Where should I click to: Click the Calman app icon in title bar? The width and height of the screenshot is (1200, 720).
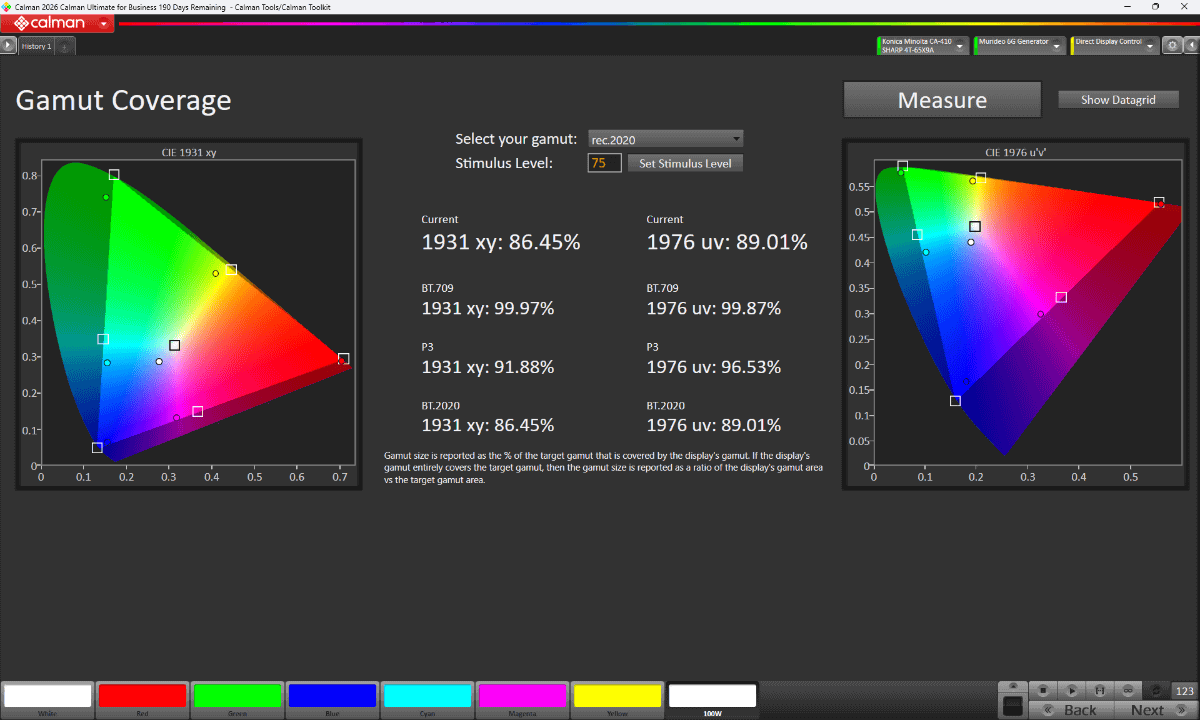[6, 7]
